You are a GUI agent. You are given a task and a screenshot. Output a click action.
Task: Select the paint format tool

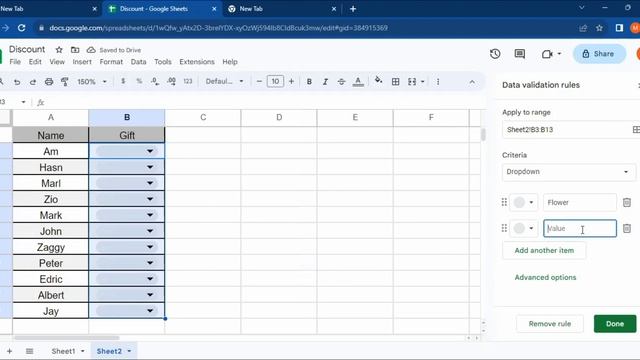(64, 82)
